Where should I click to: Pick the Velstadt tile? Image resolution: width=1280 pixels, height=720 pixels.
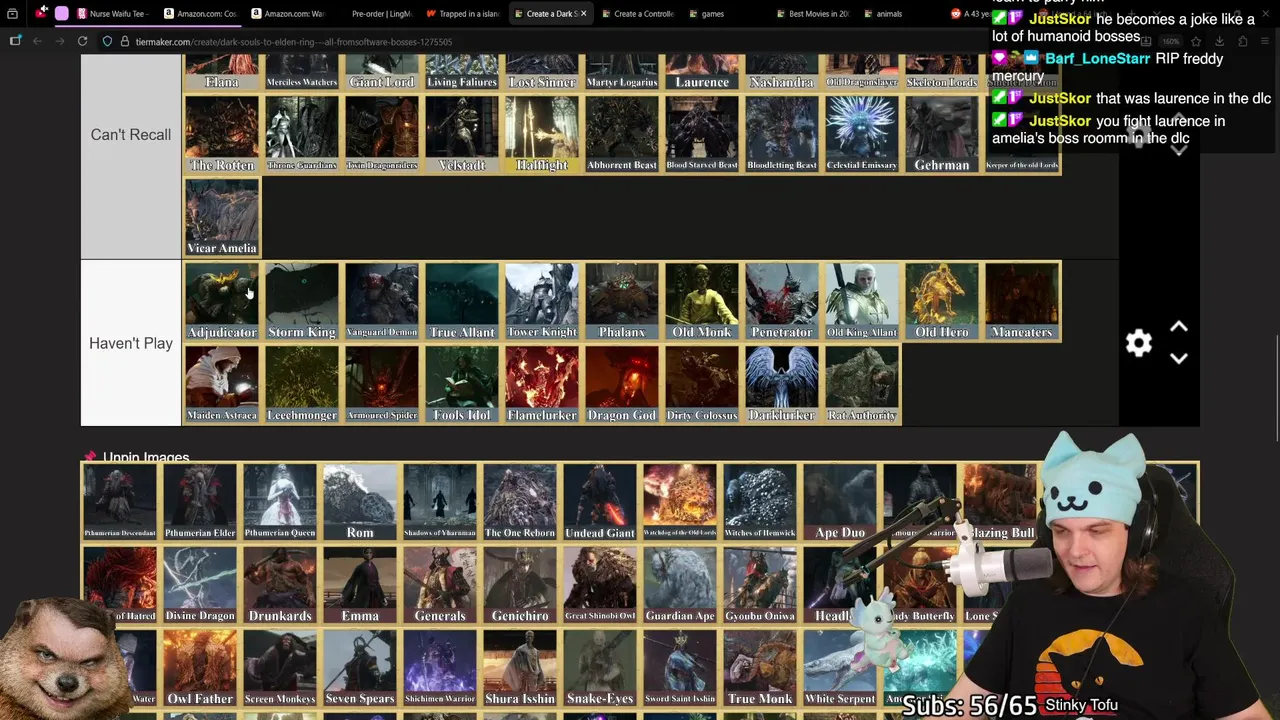coord(462,134)
